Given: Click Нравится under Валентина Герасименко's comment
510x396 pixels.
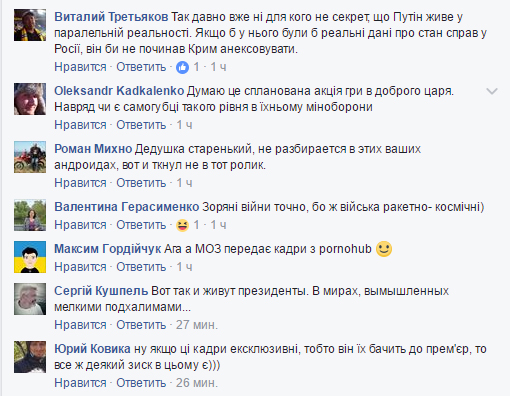Looking at the screenshot, I should click(80, 225).
